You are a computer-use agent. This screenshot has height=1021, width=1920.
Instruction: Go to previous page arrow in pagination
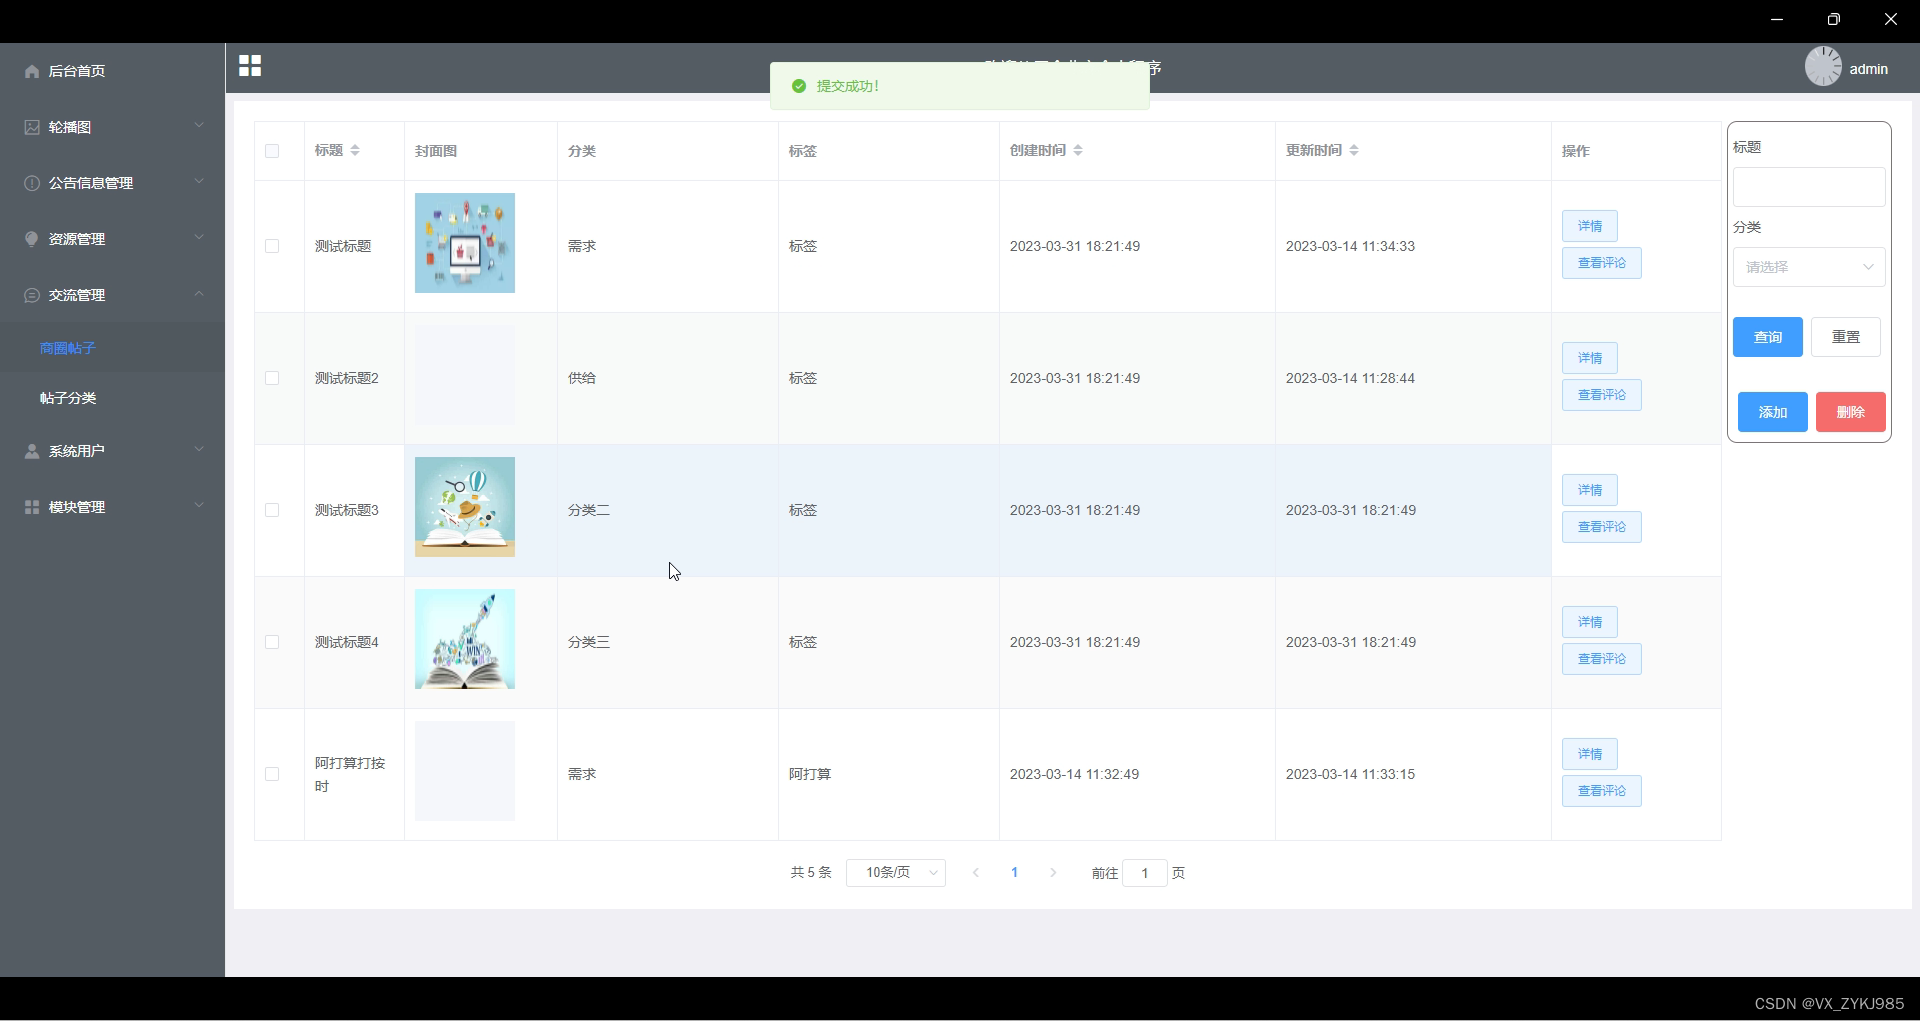click(976, 873)
